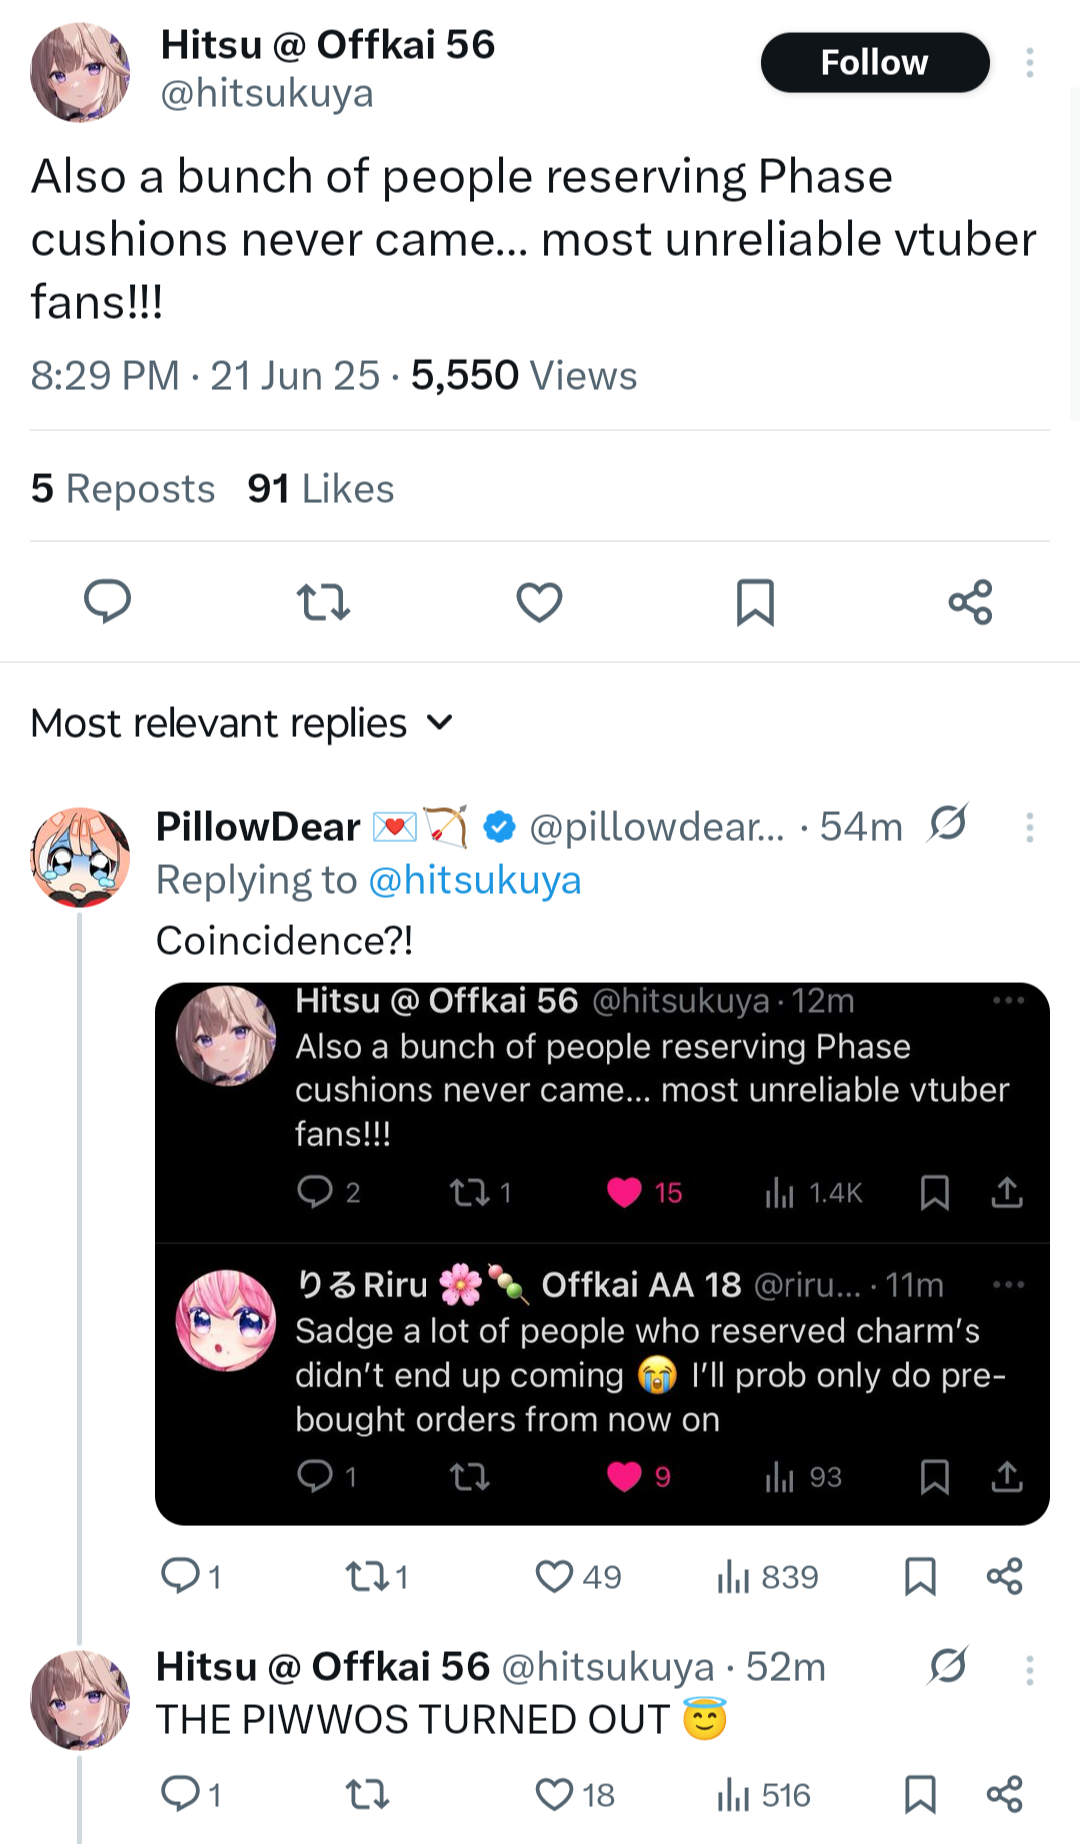The height and width of the screenshot is (1844, 1080).
Task: View the 91 Likes list
Action: [321, 489]
